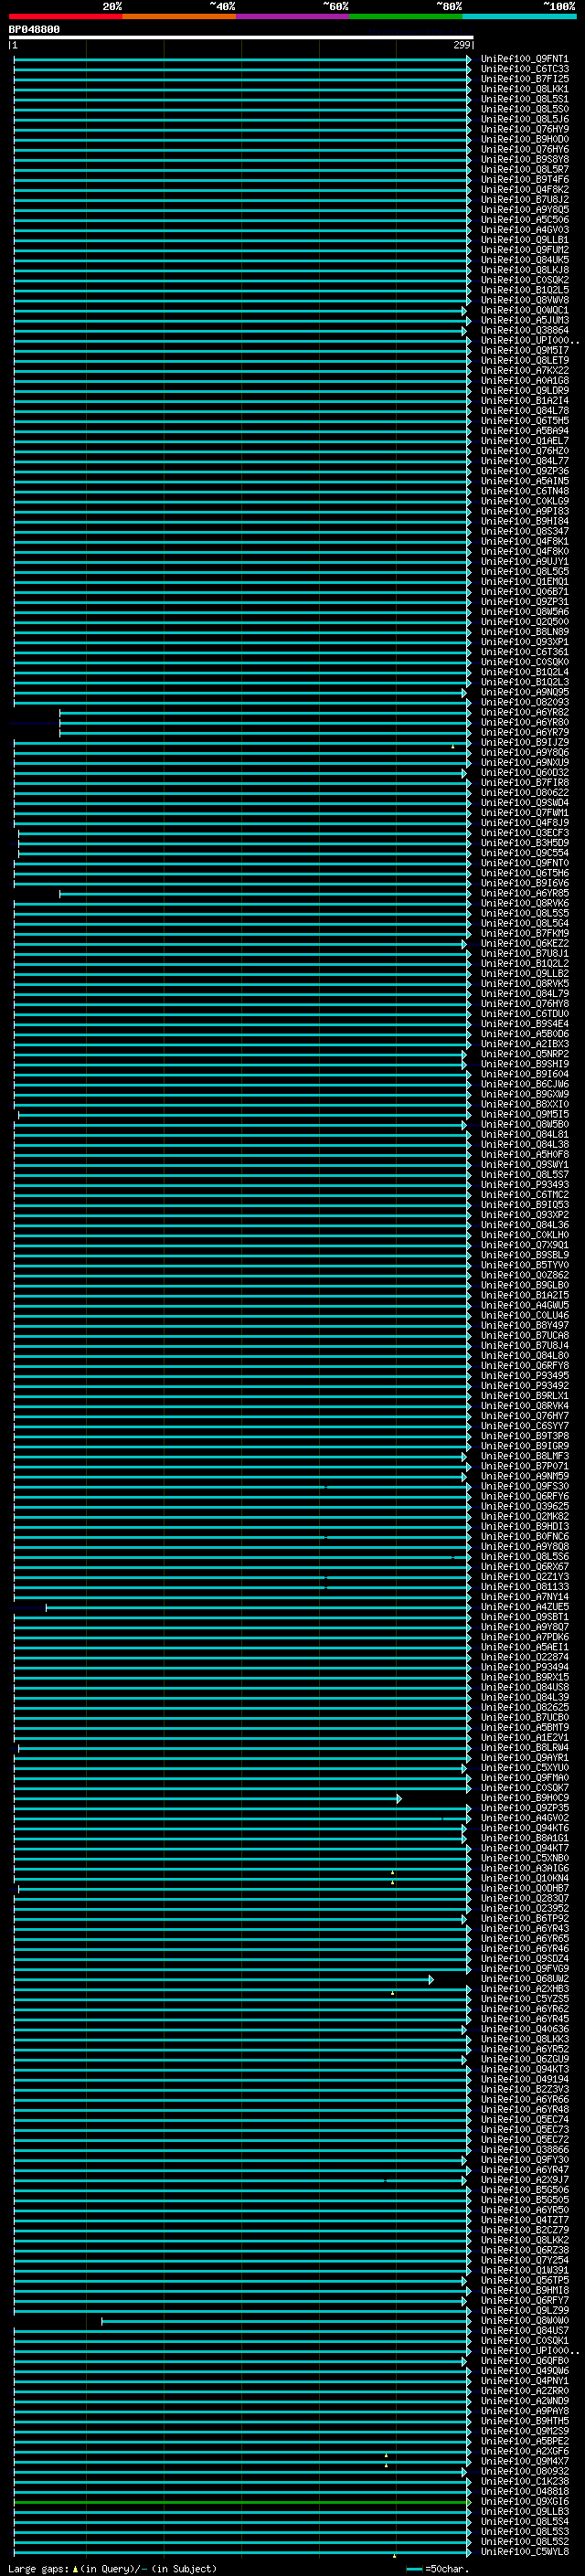Viewport: 585px width, 2576px height.
Task: Click hit label UniRef100_C0SQK2
Action: pyautogui.click(x=524, y=280)
